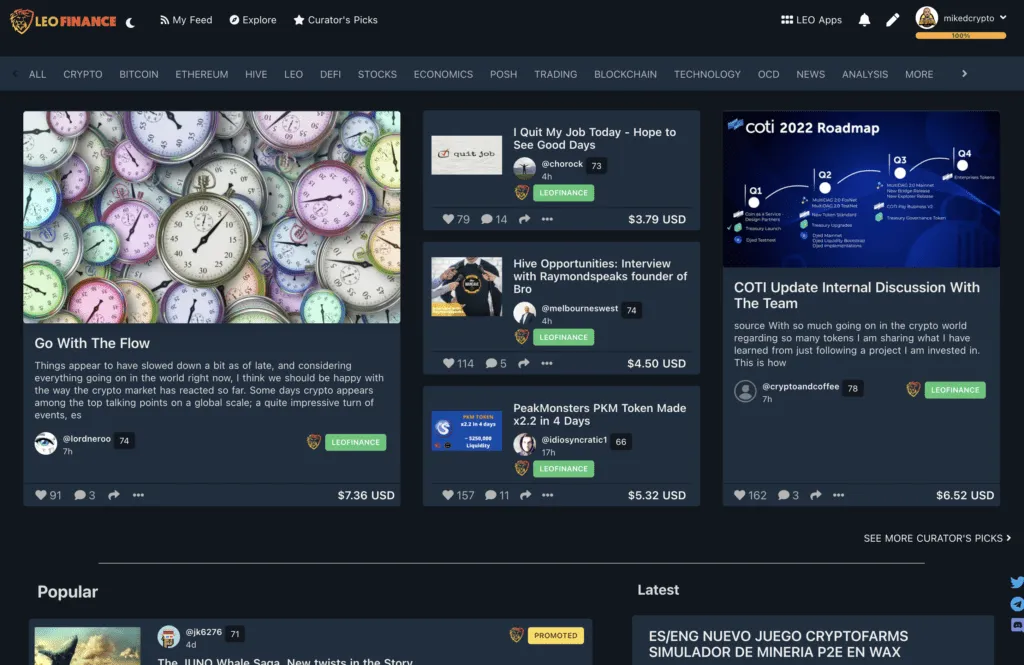The height and width of the screenshot is (665, 1024).
Task: Click the 100% voting power bar
Action: 961,36
